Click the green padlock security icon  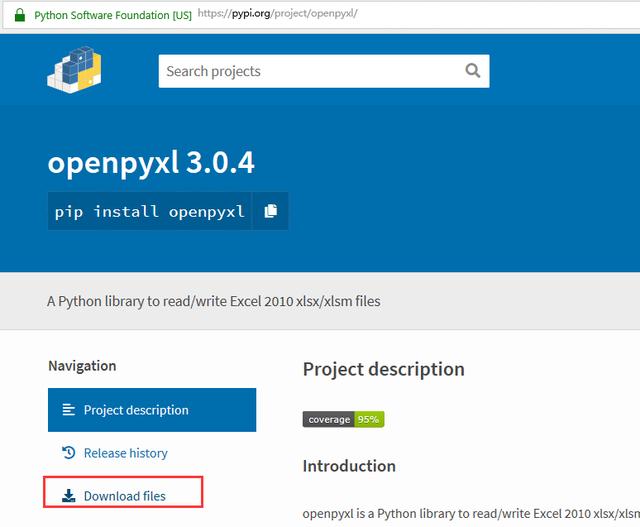coord(20,15)
